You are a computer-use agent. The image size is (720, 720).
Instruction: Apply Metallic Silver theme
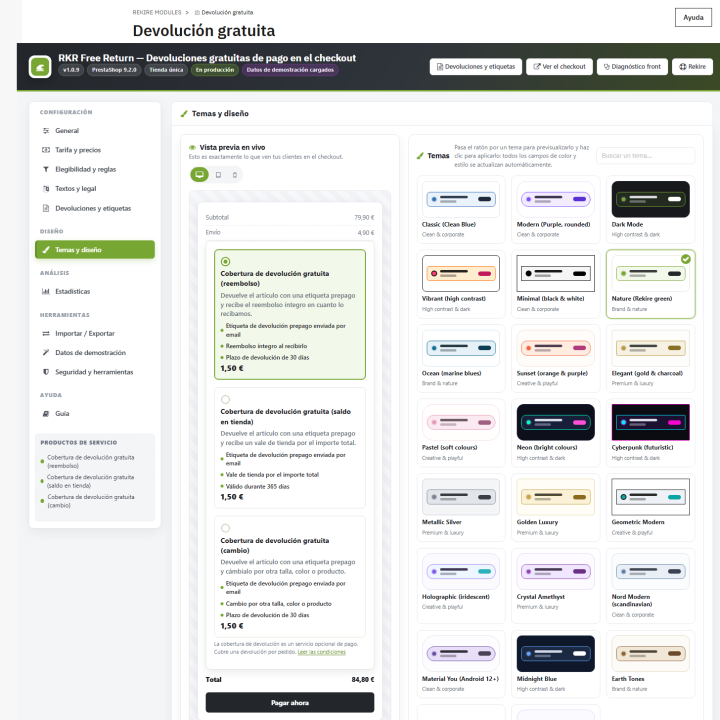coord(461,508)
